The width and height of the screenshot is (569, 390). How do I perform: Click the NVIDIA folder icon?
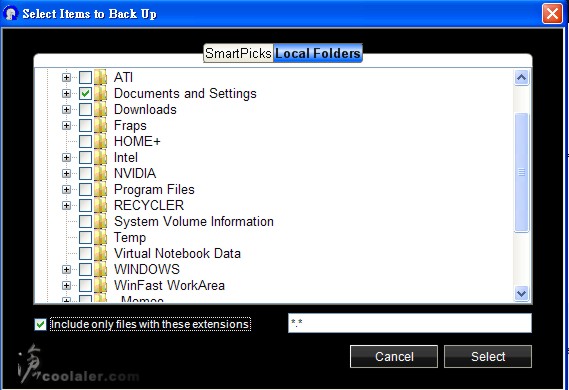point(101,173)
